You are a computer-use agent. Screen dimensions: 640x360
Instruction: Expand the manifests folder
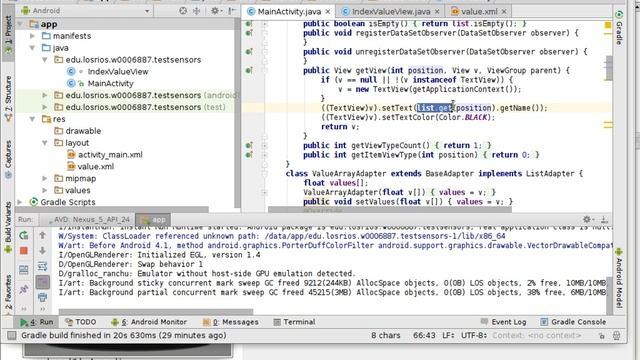click(32, 36)
